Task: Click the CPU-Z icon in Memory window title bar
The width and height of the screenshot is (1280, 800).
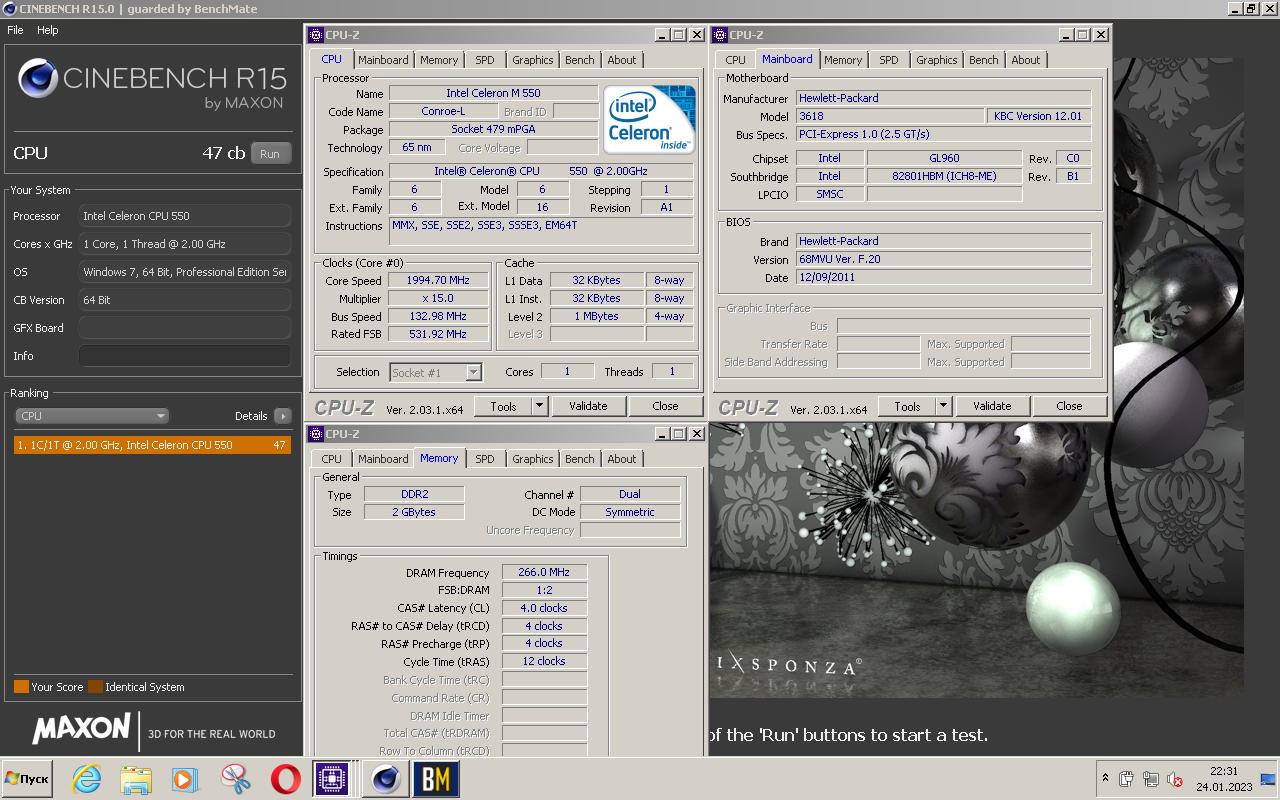Action: point(316,434)
